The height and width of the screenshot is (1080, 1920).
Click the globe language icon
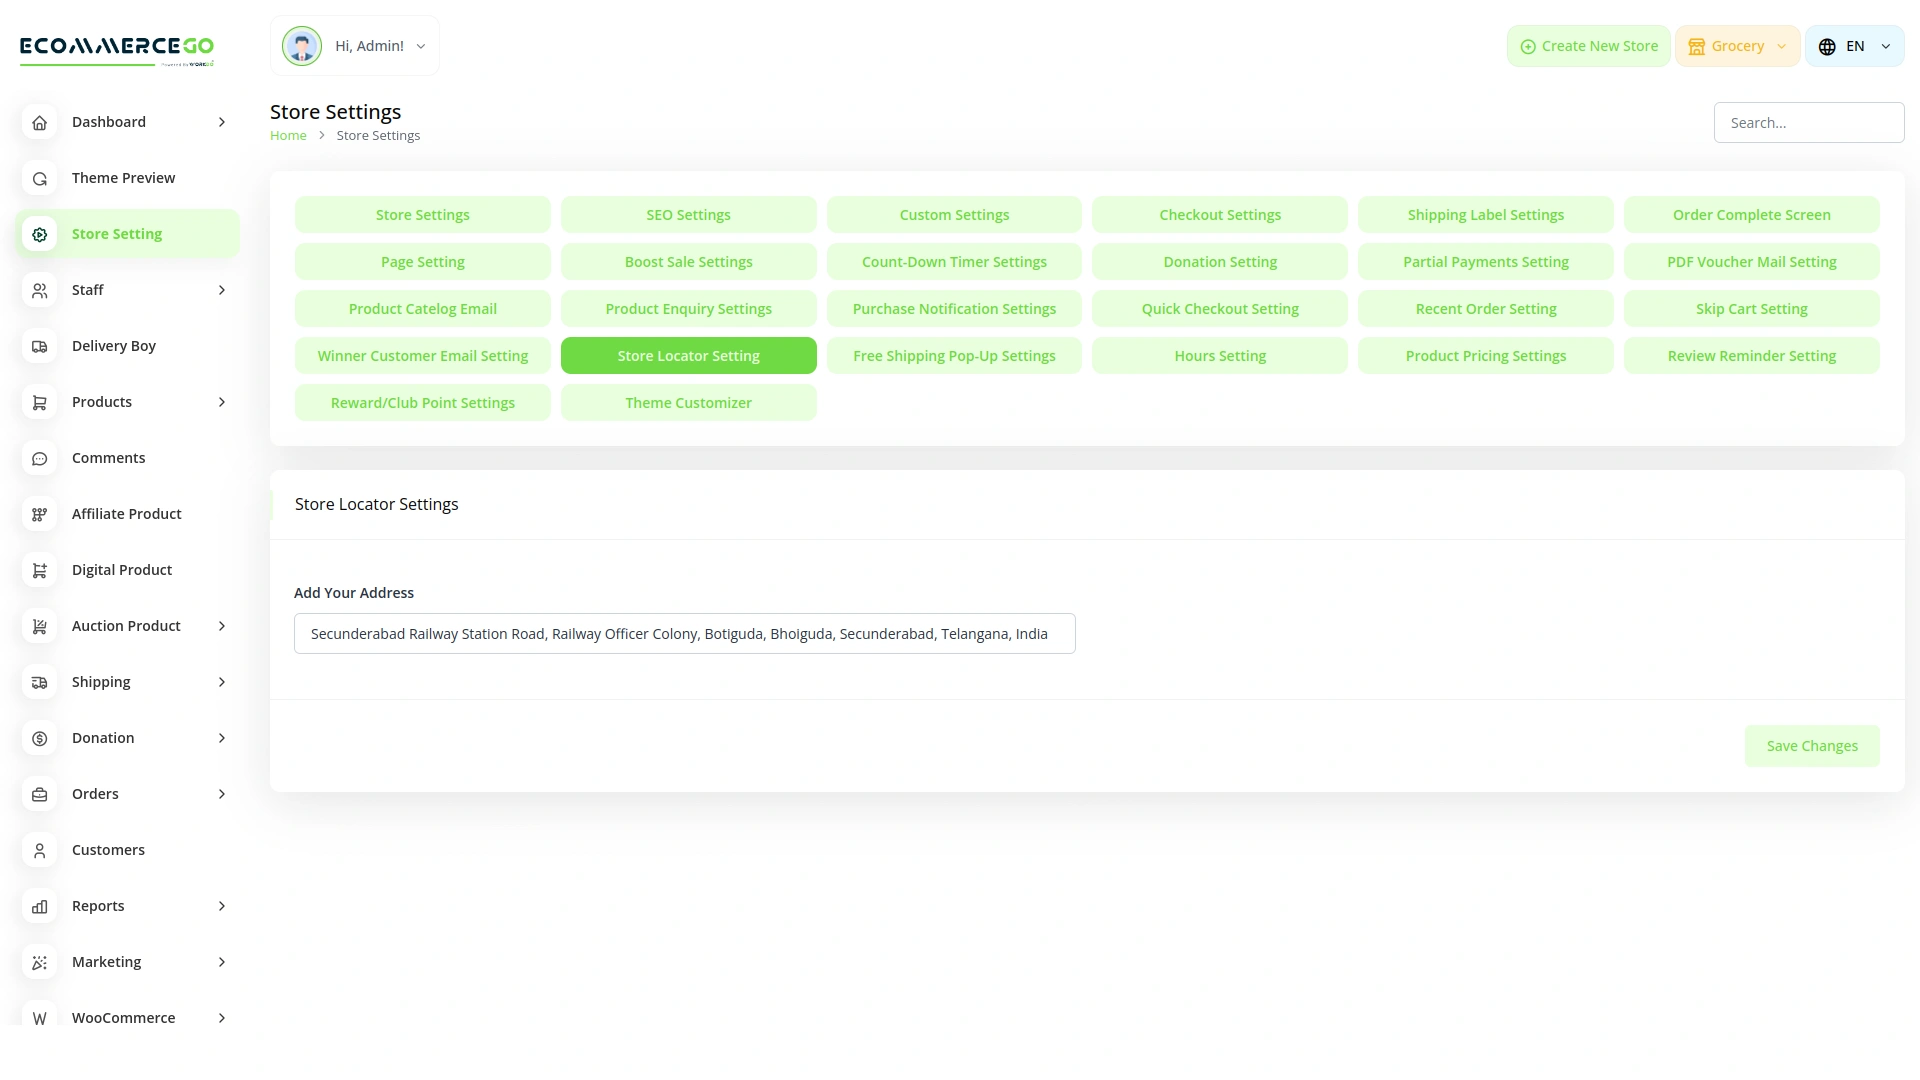click(1827, 46)
